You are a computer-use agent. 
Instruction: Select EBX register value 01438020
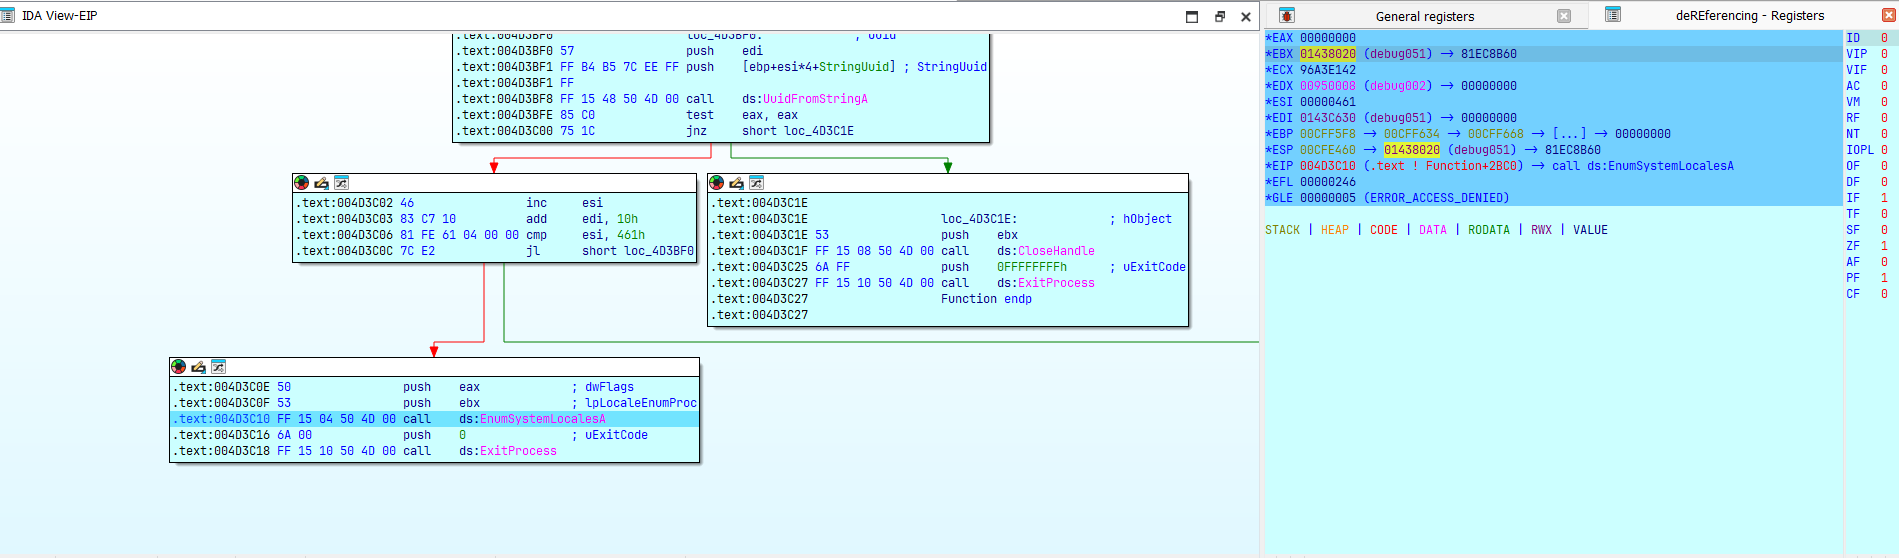click(1327, 54)
